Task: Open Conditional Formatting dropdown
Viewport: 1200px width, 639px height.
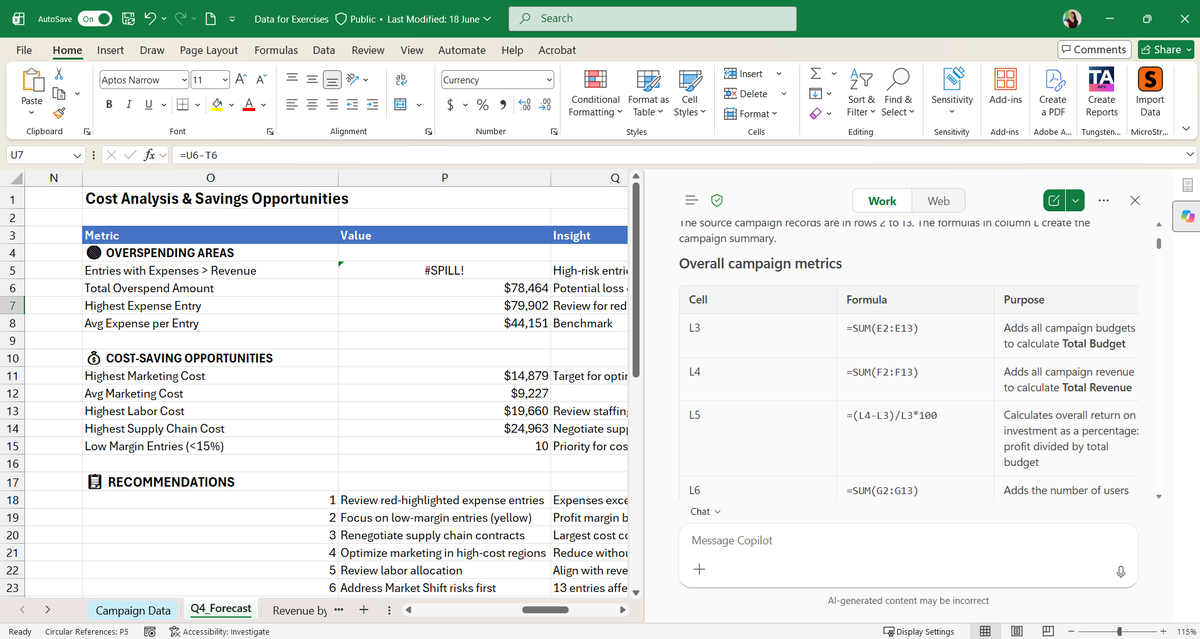Action: (595, 93)
